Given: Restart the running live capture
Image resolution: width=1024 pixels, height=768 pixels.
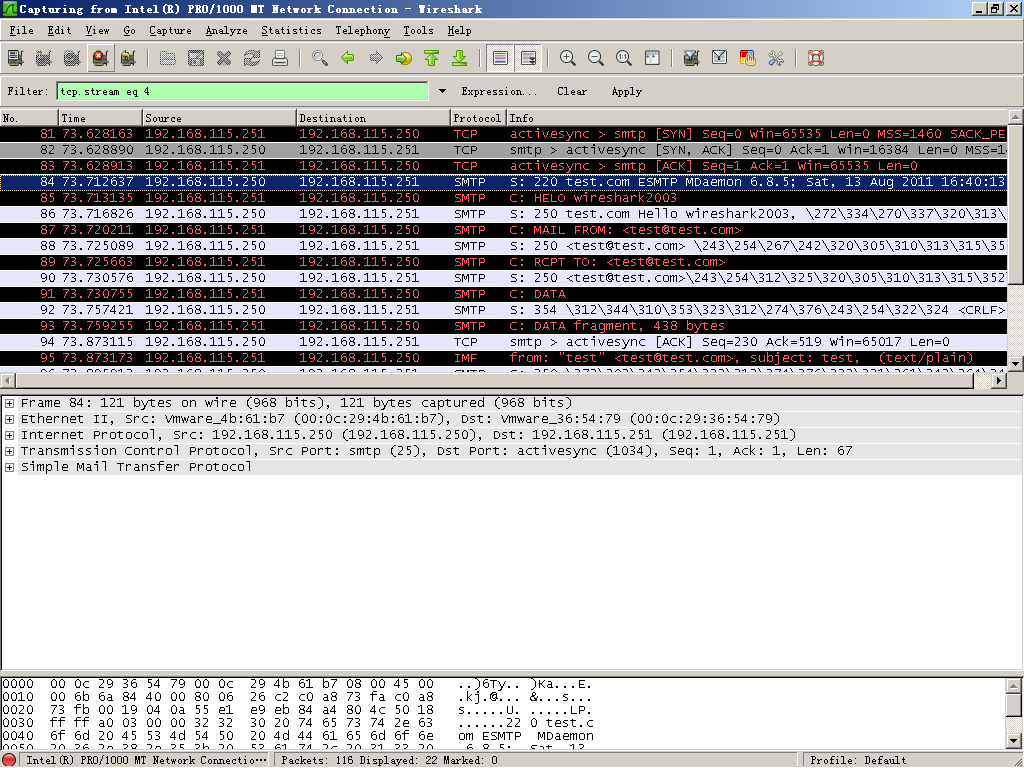Looking at the screenshot, I should 128,58.
